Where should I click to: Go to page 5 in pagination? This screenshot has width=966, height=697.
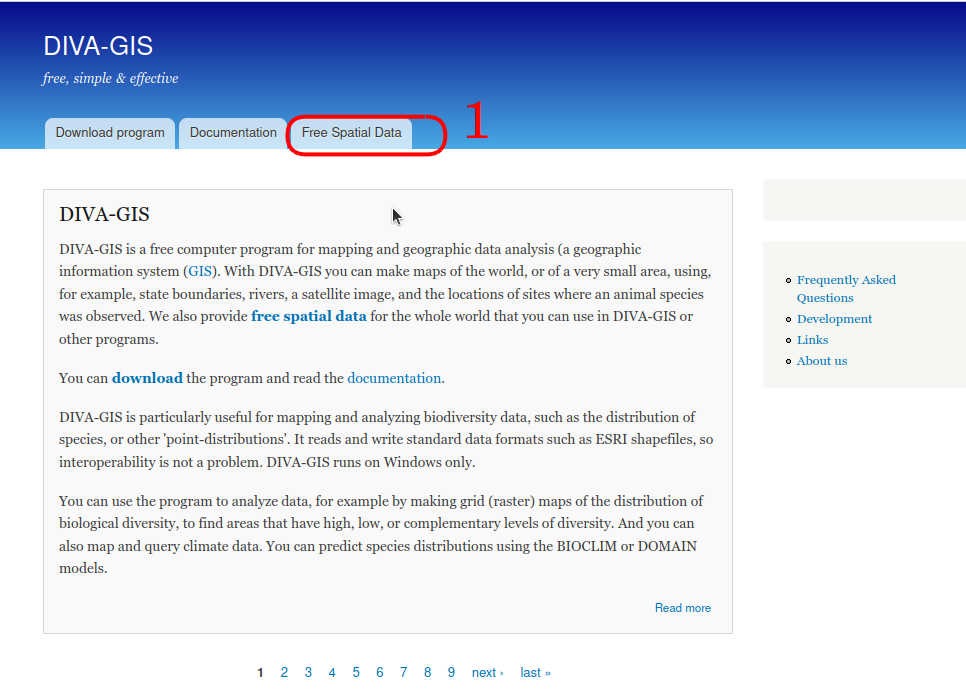356,672
